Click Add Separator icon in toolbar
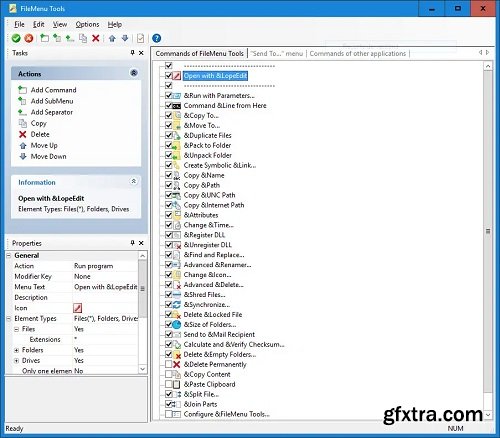The image size is (500, 438). [70, 38]
